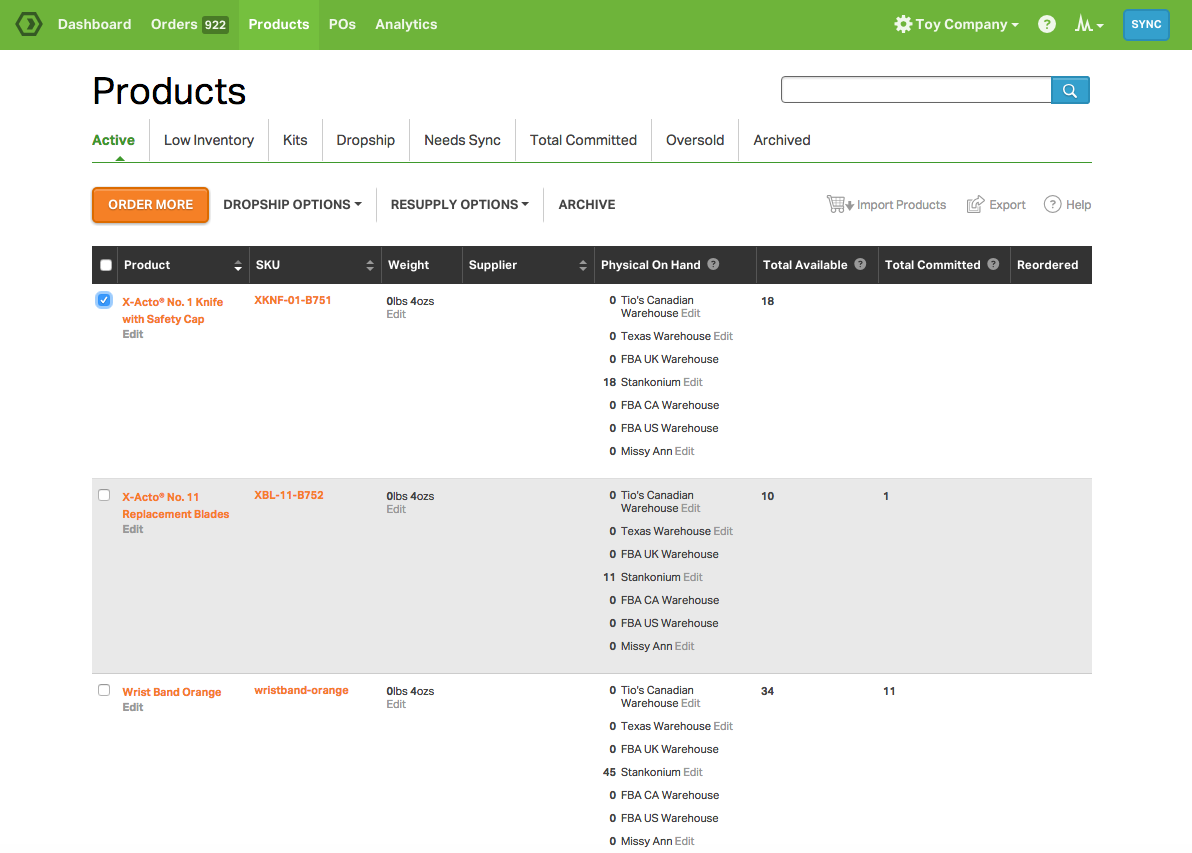This screenshot has height=853, width=1192.
Task: Edit the Stankonium warehouse quantity for wristband-orange
Action: pos(691,771)
